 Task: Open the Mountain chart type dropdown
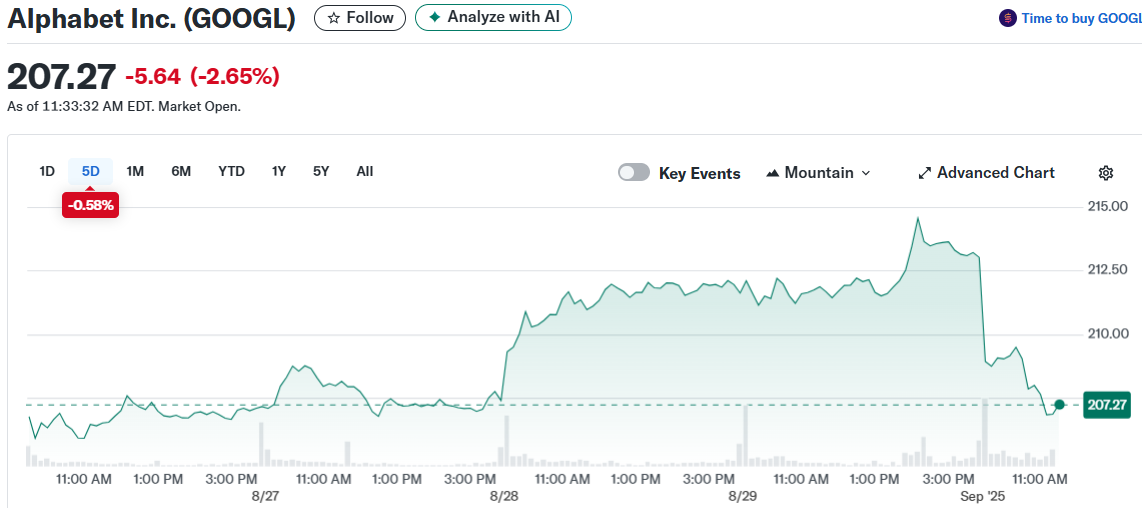click(x=819, y=173)
